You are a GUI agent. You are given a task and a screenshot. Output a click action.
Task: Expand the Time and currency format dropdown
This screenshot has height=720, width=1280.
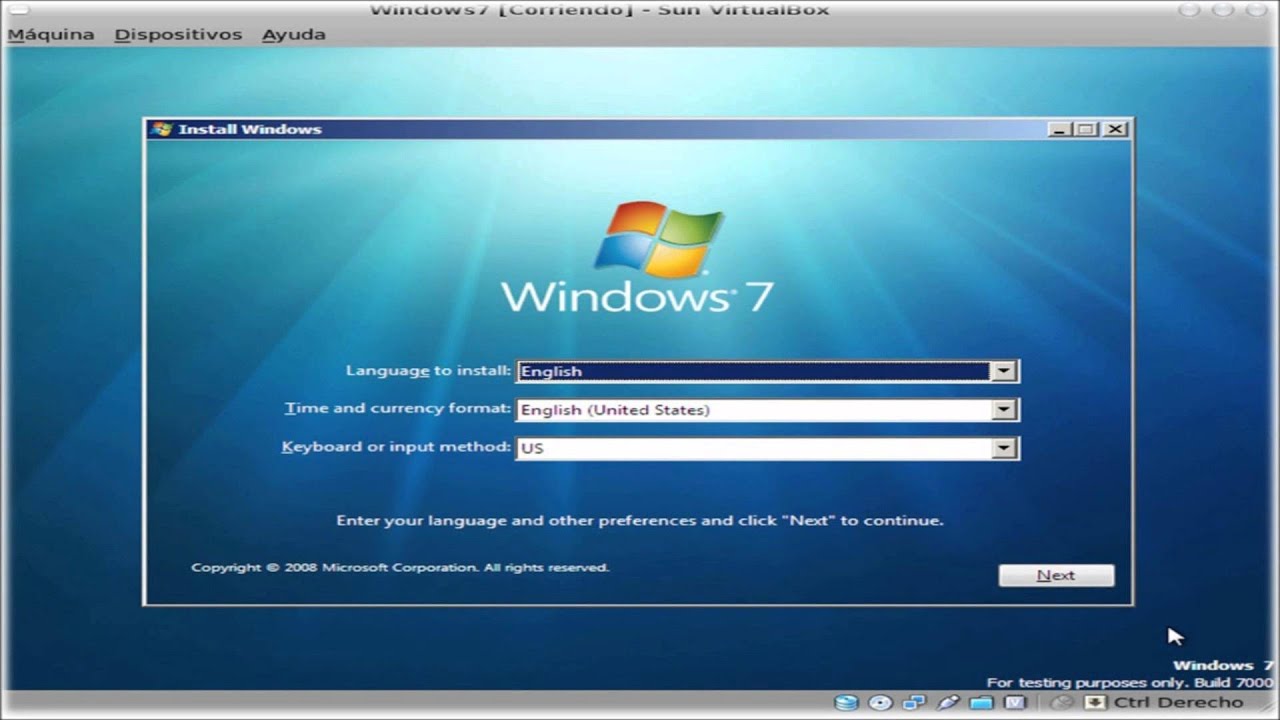tap(1003, 410)
